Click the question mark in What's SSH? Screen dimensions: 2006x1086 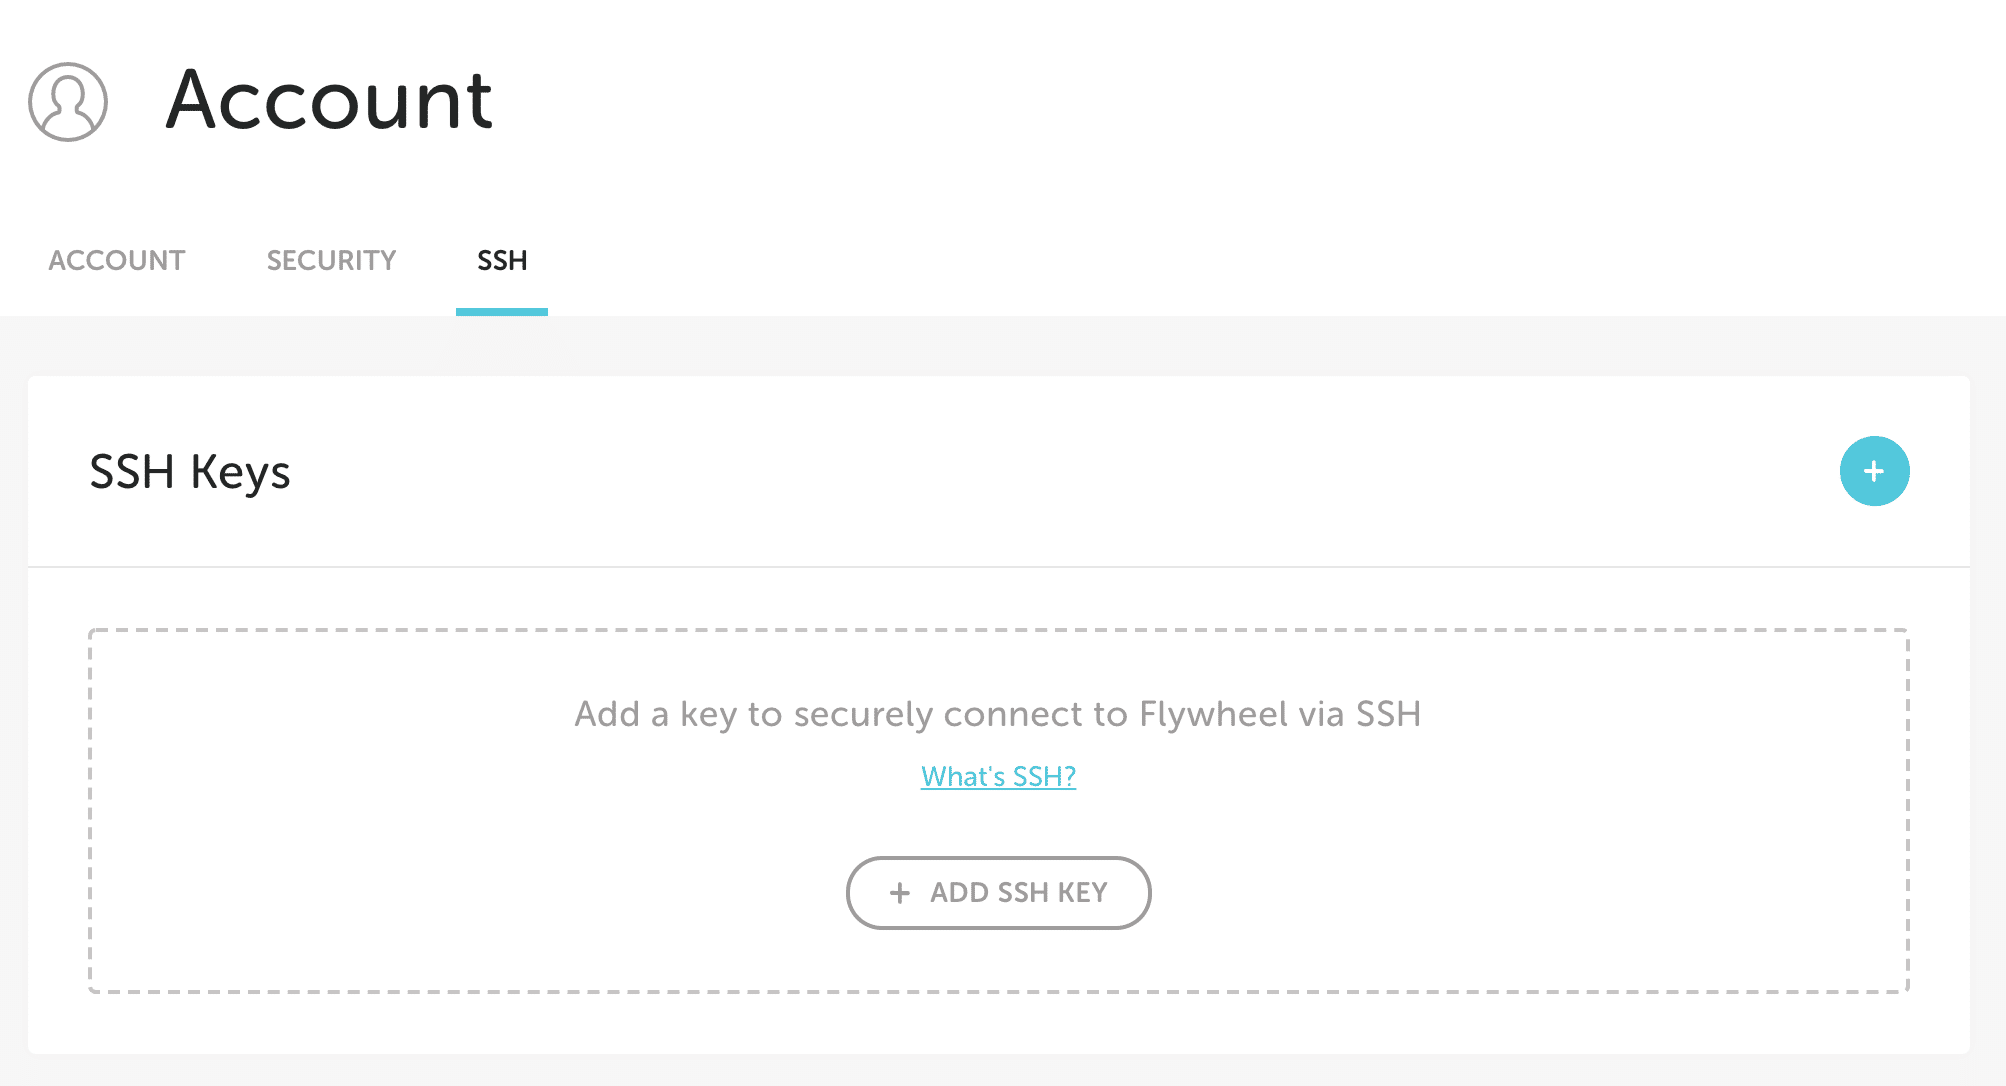pos(1070,777)
